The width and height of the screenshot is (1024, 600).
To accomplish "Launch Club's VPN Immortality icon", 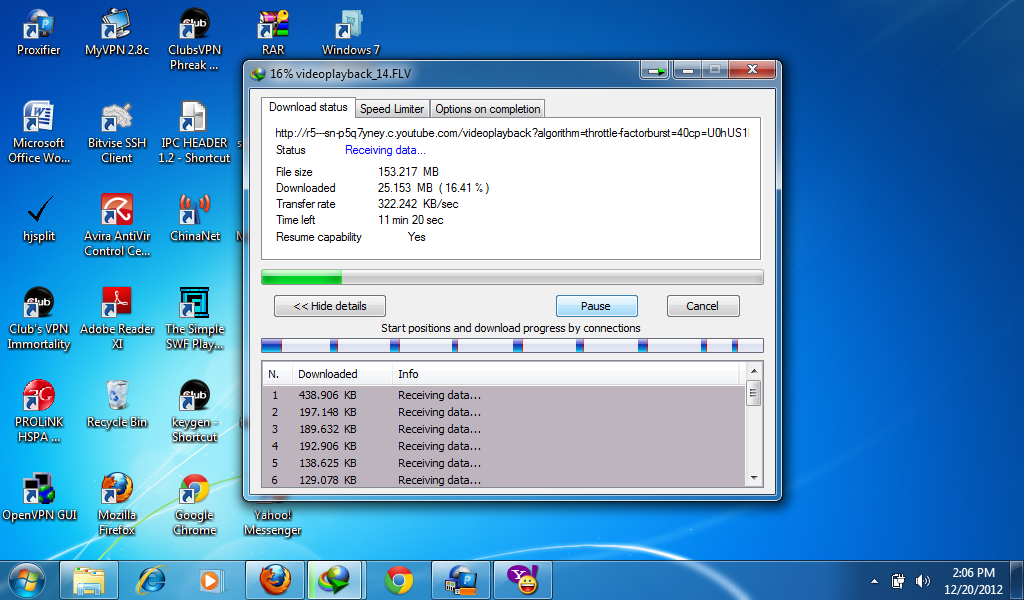I will pos(39,319).
